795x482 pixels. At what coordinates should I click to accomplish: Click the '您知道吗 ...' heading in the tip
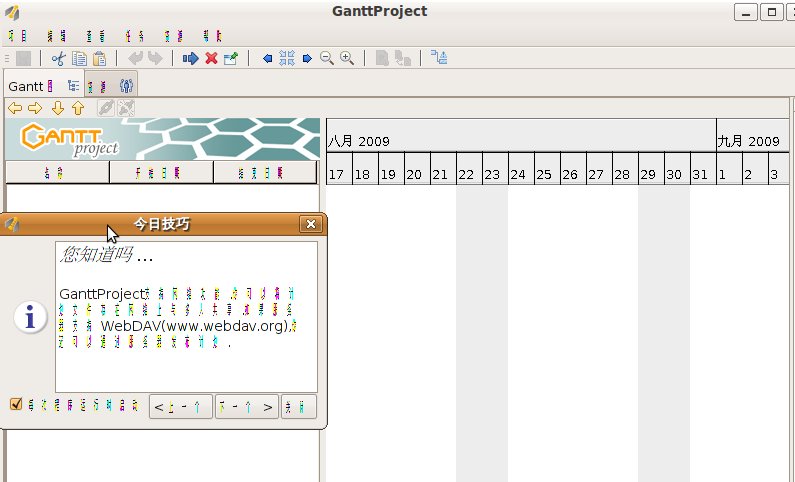106,254
